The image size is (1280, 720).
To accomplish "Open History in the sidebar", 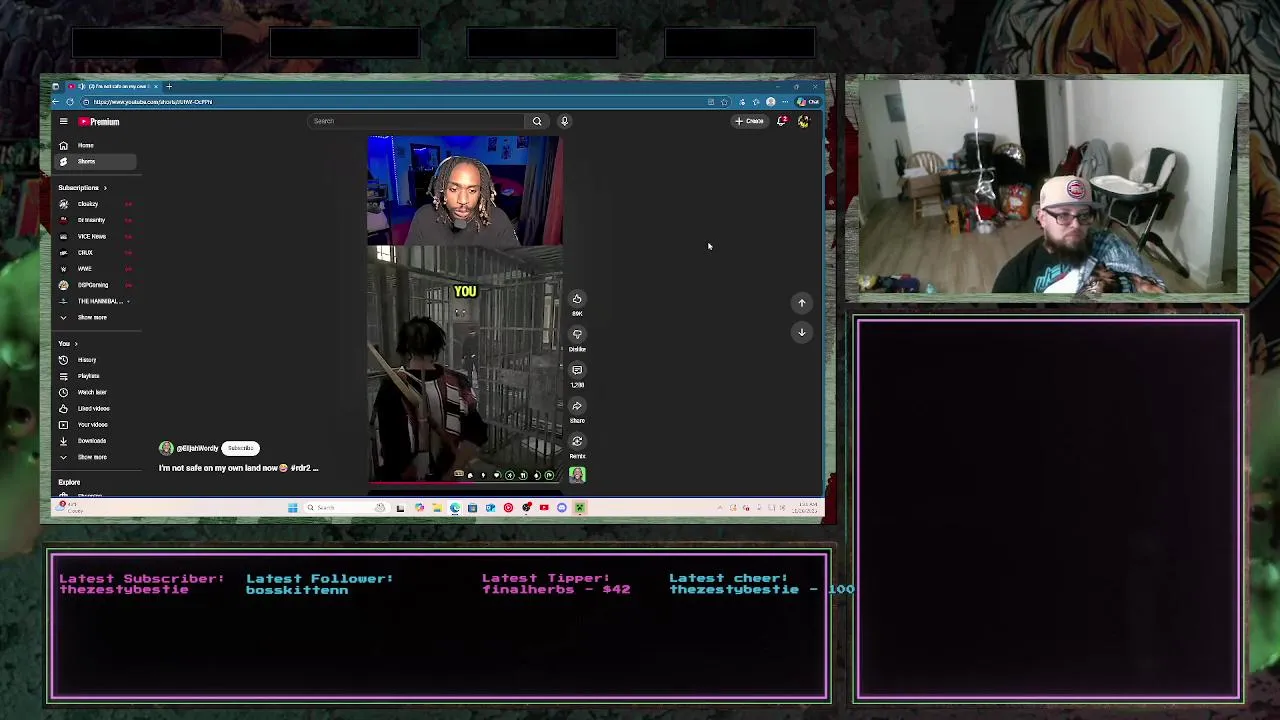I will point(96,360).
